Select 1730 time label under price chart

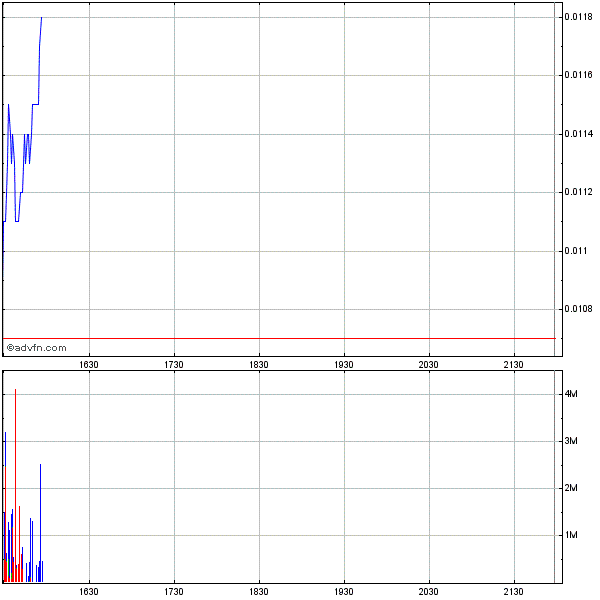point(174,365)
